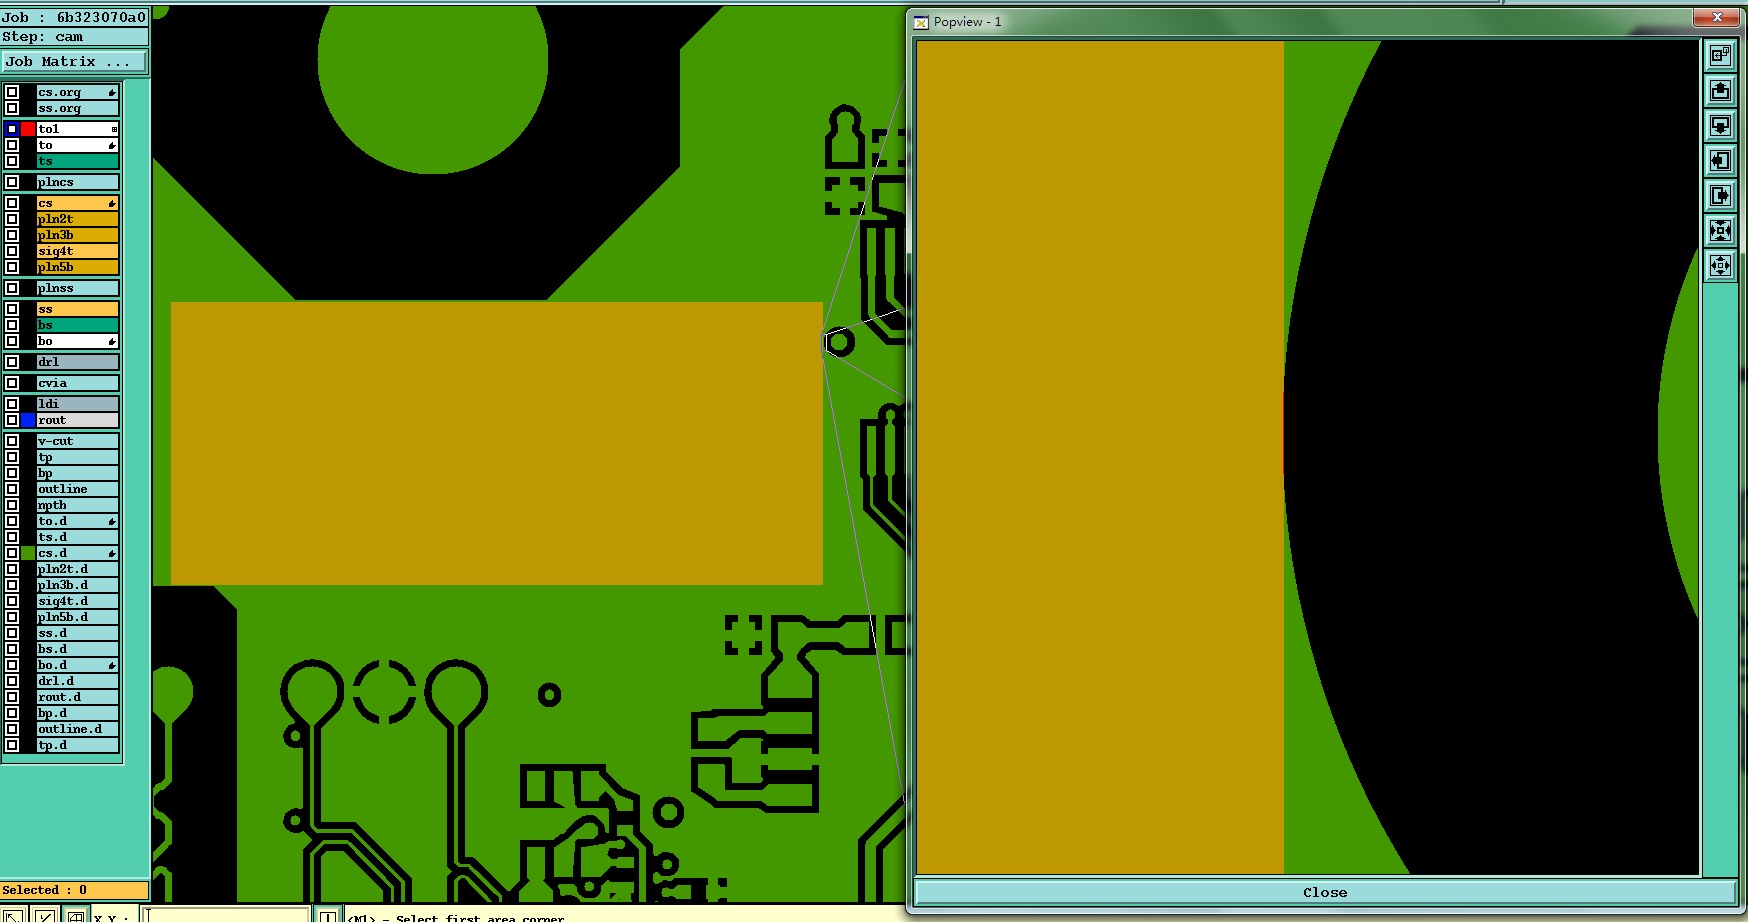Enable the cs.org layer checkbox
This screenshot has width=1748, height=922.
[x=12, y=92]
